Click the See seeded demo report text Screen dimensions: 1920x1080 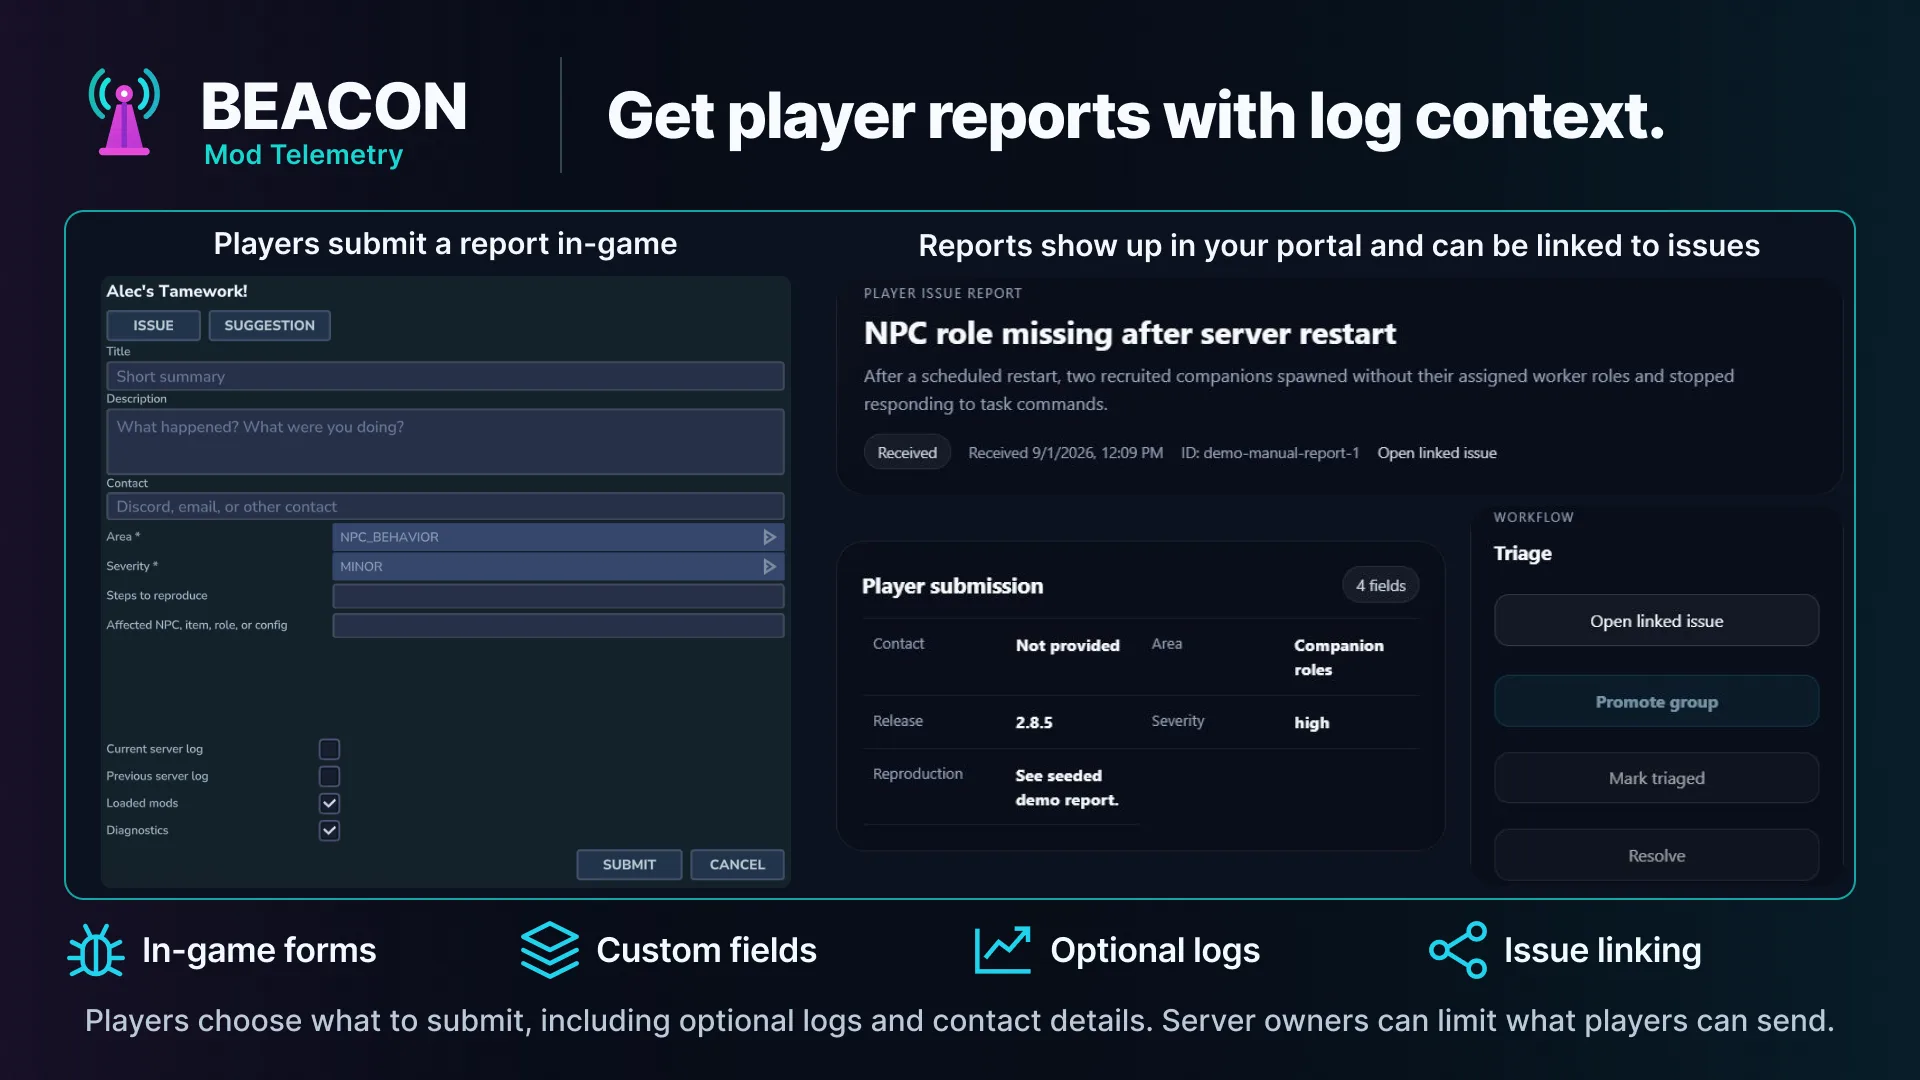(1067, 788)
